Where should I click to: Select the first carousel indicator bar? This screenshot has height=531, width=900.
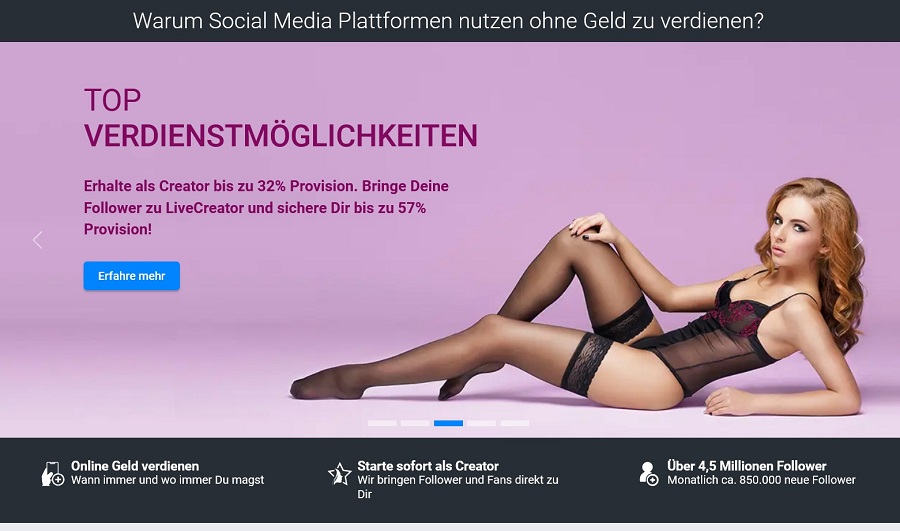(382, 423)
